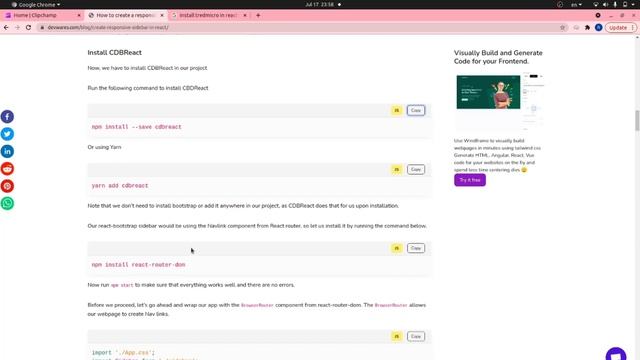Click the code text npm install --save cdbreact

pos(136,127)
